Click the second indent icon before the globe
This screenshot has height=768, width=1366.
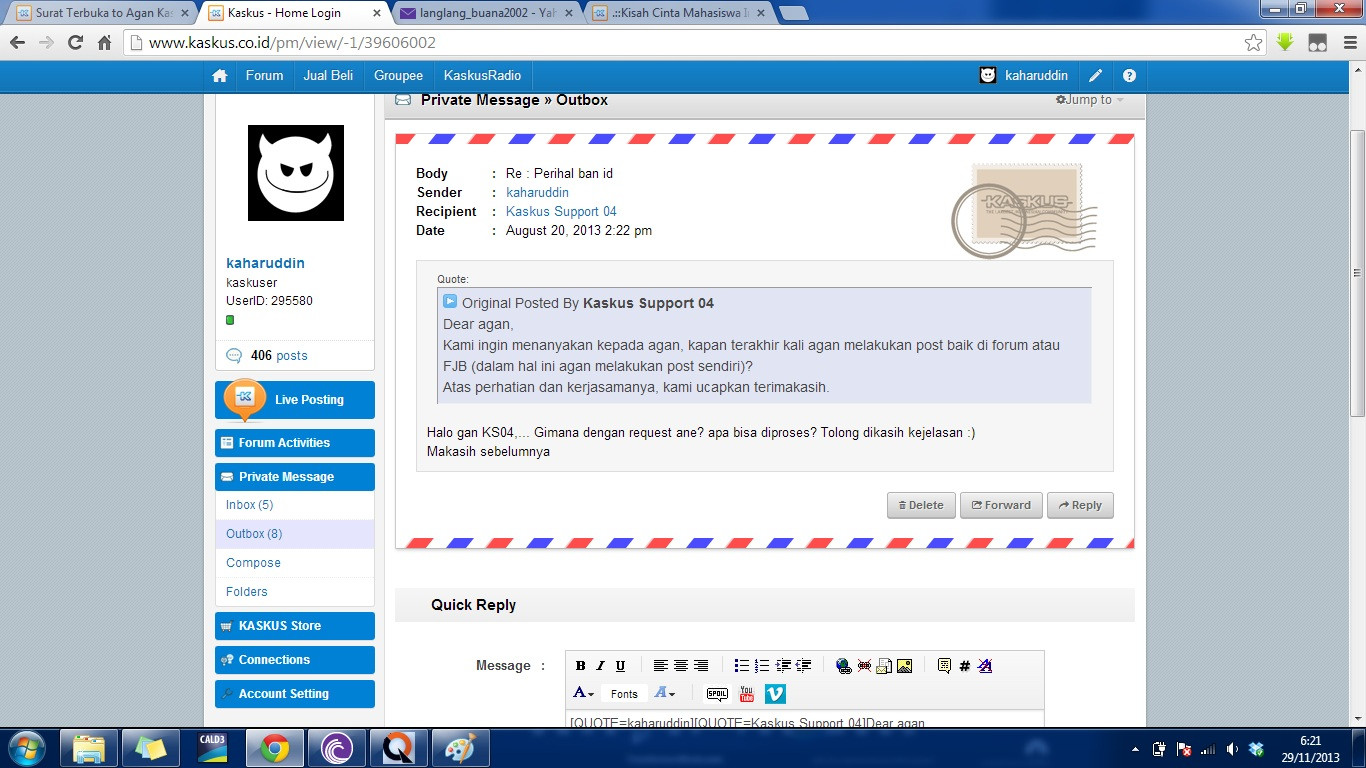click(803, 666)
